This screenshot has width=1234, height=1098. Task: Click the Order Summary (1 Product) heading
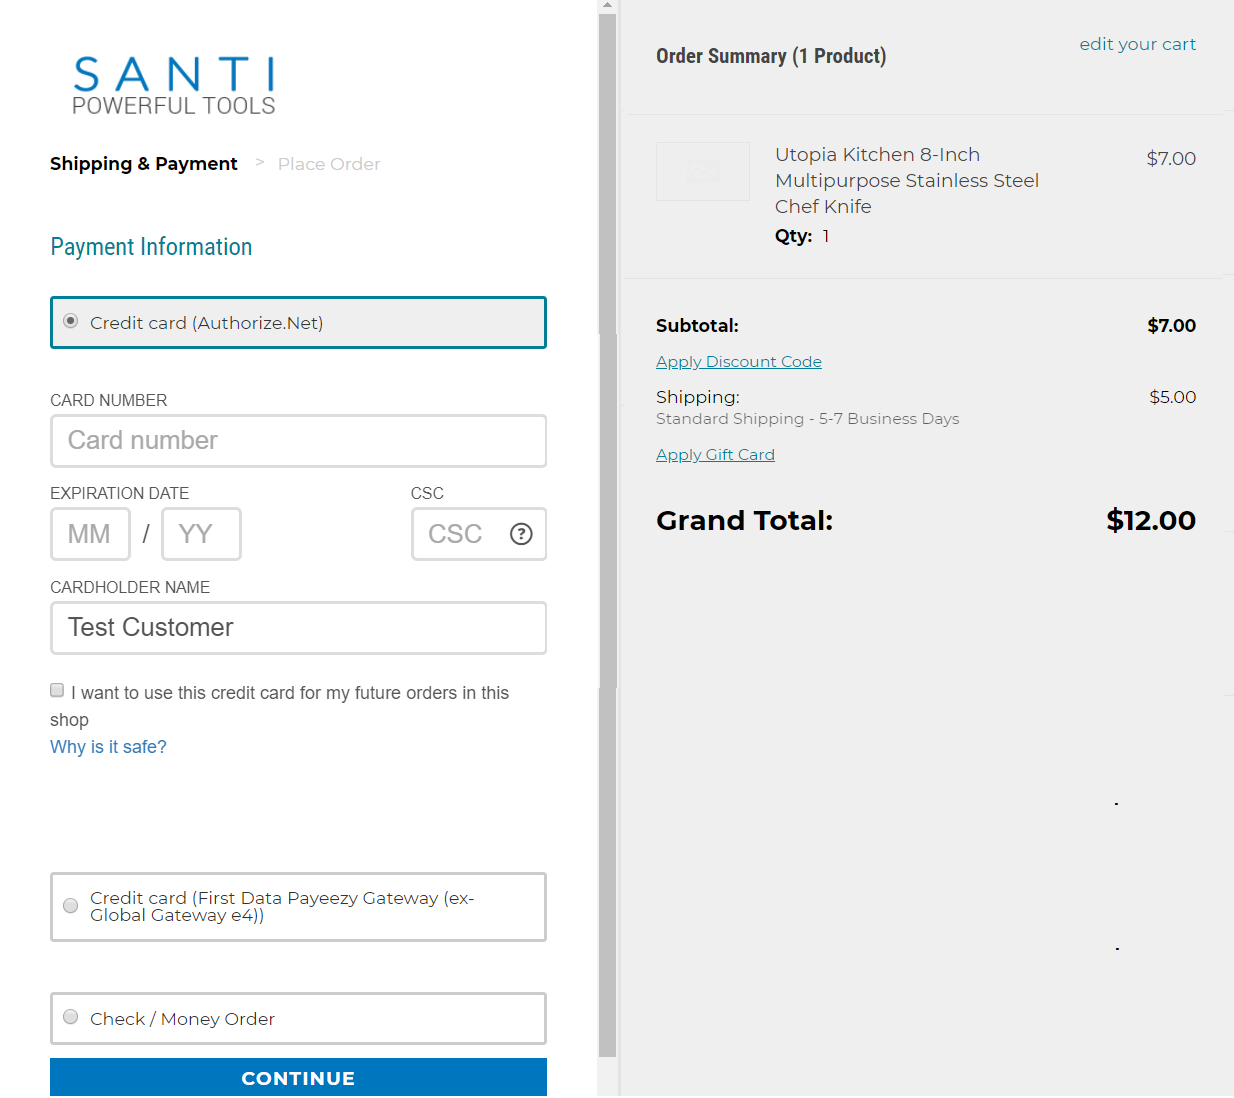coord(771,56)
